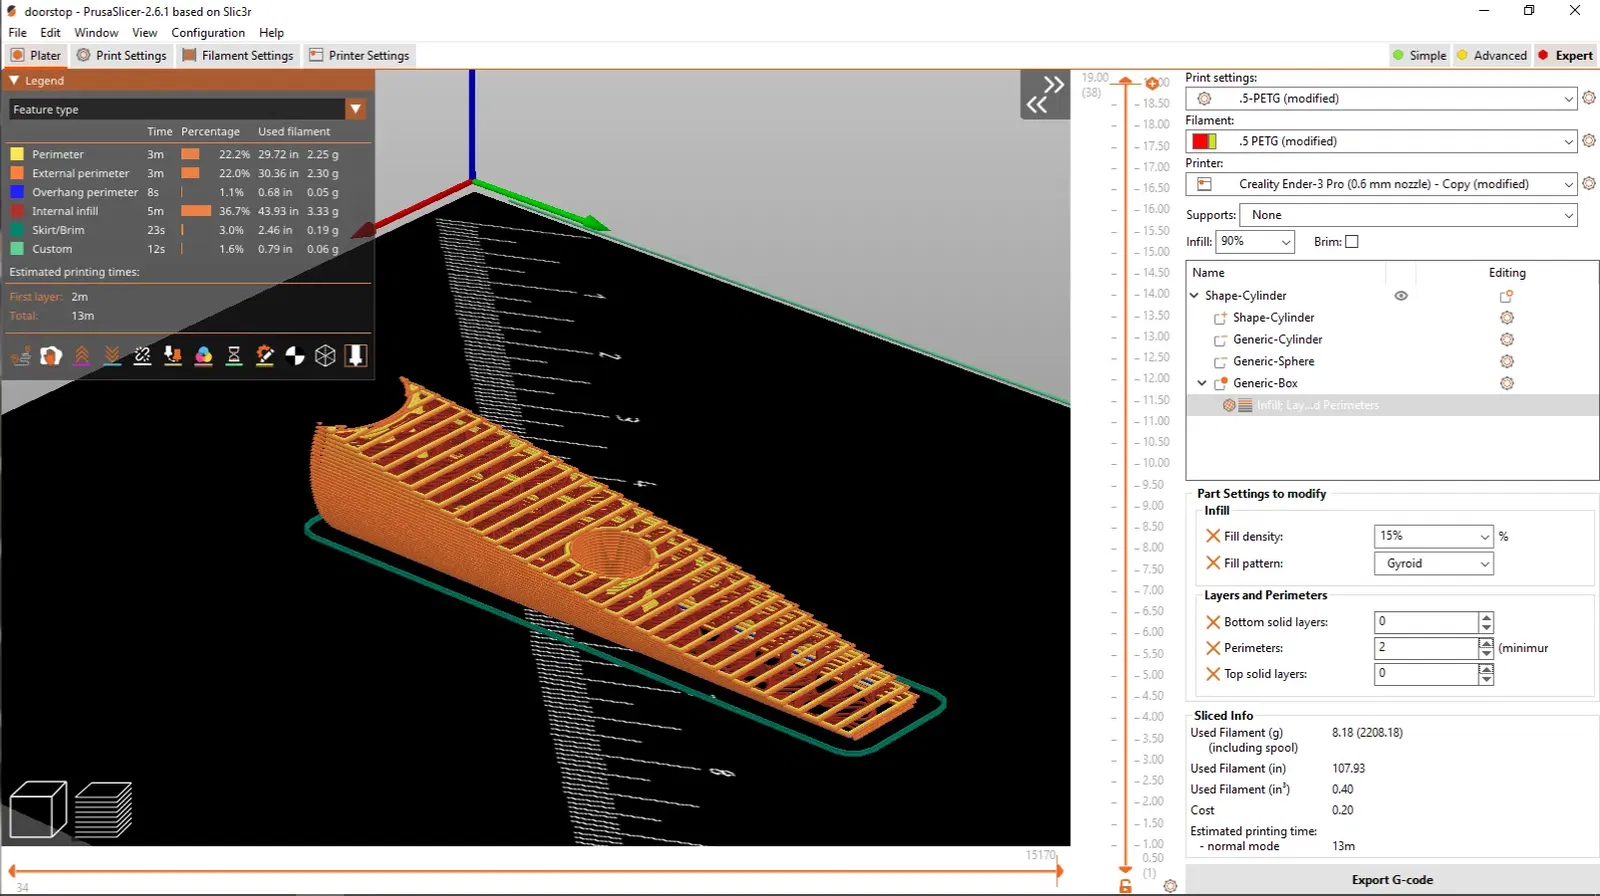
Task: Enable the Brim checkbox
Action: click(x=1352, y=241)
